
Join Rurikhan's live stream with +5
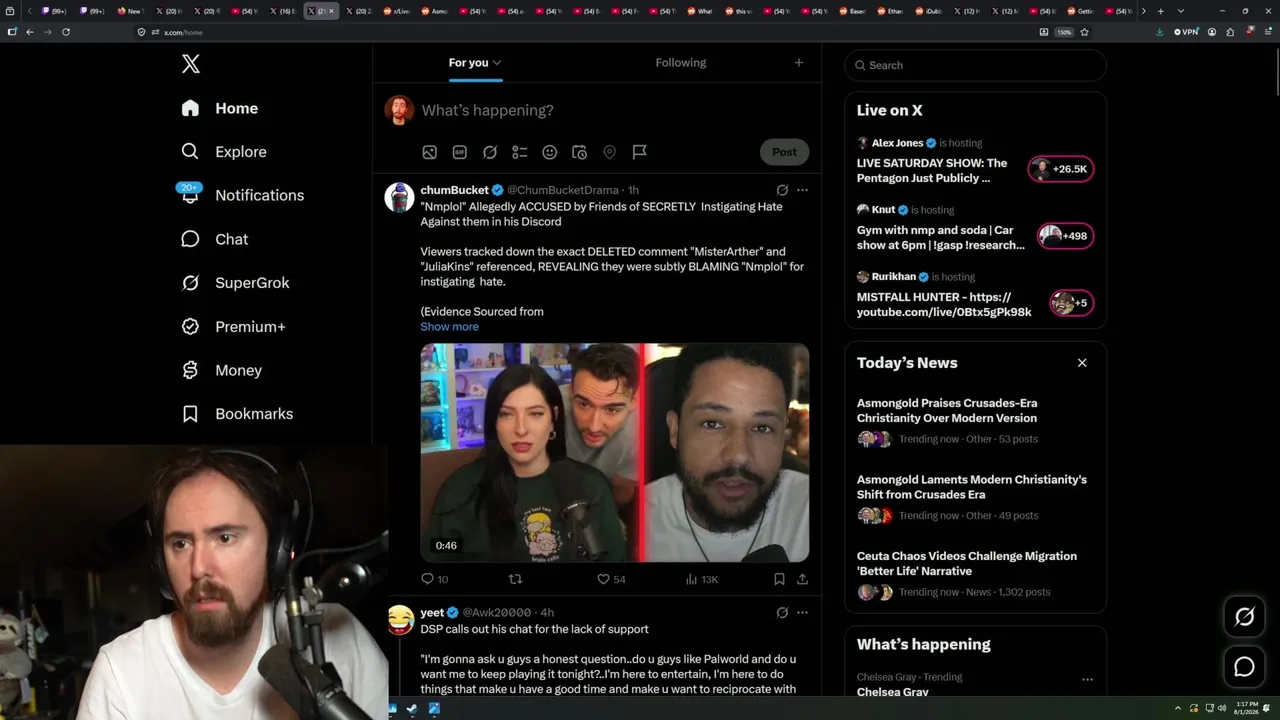click(x=1071, y=303)
